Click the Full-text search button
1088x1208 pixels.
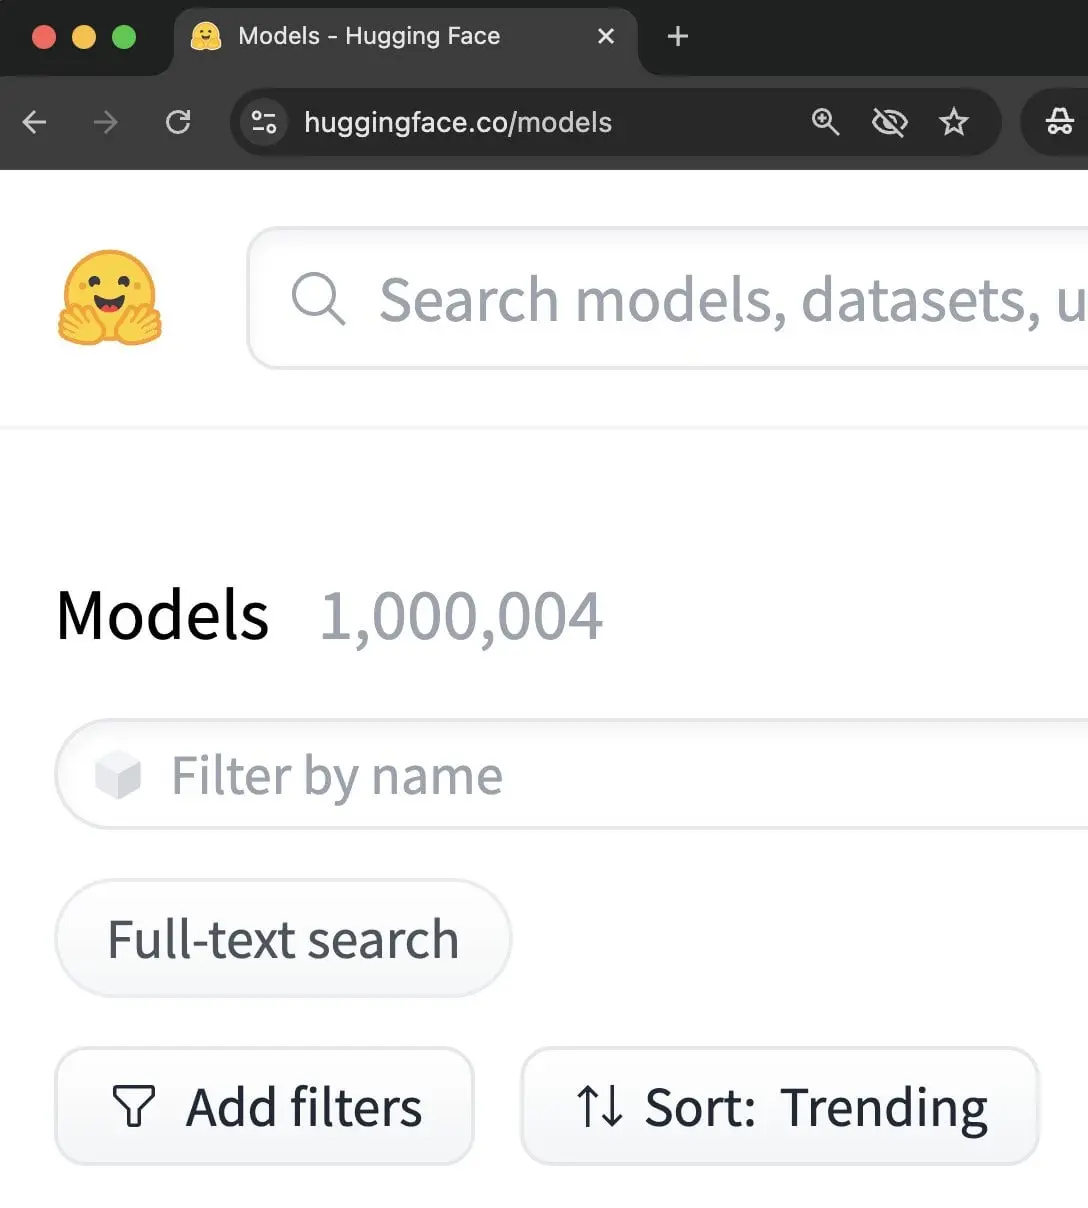283,939
